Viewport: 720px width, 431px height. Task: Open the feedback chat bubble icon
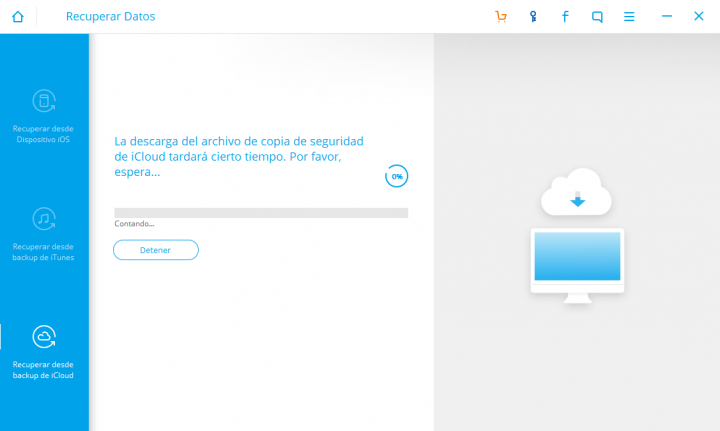tap(597, 16)
